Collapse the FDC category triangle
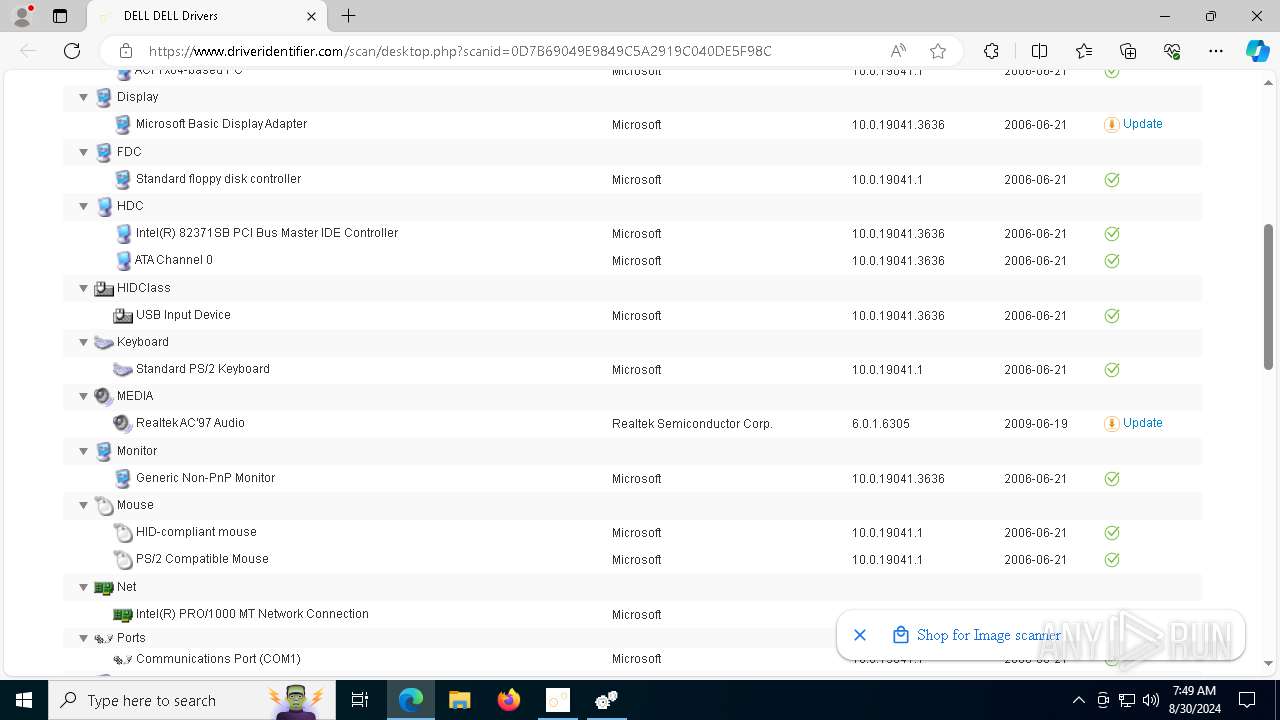The image size is (1280, 720). tap(84, 152)
